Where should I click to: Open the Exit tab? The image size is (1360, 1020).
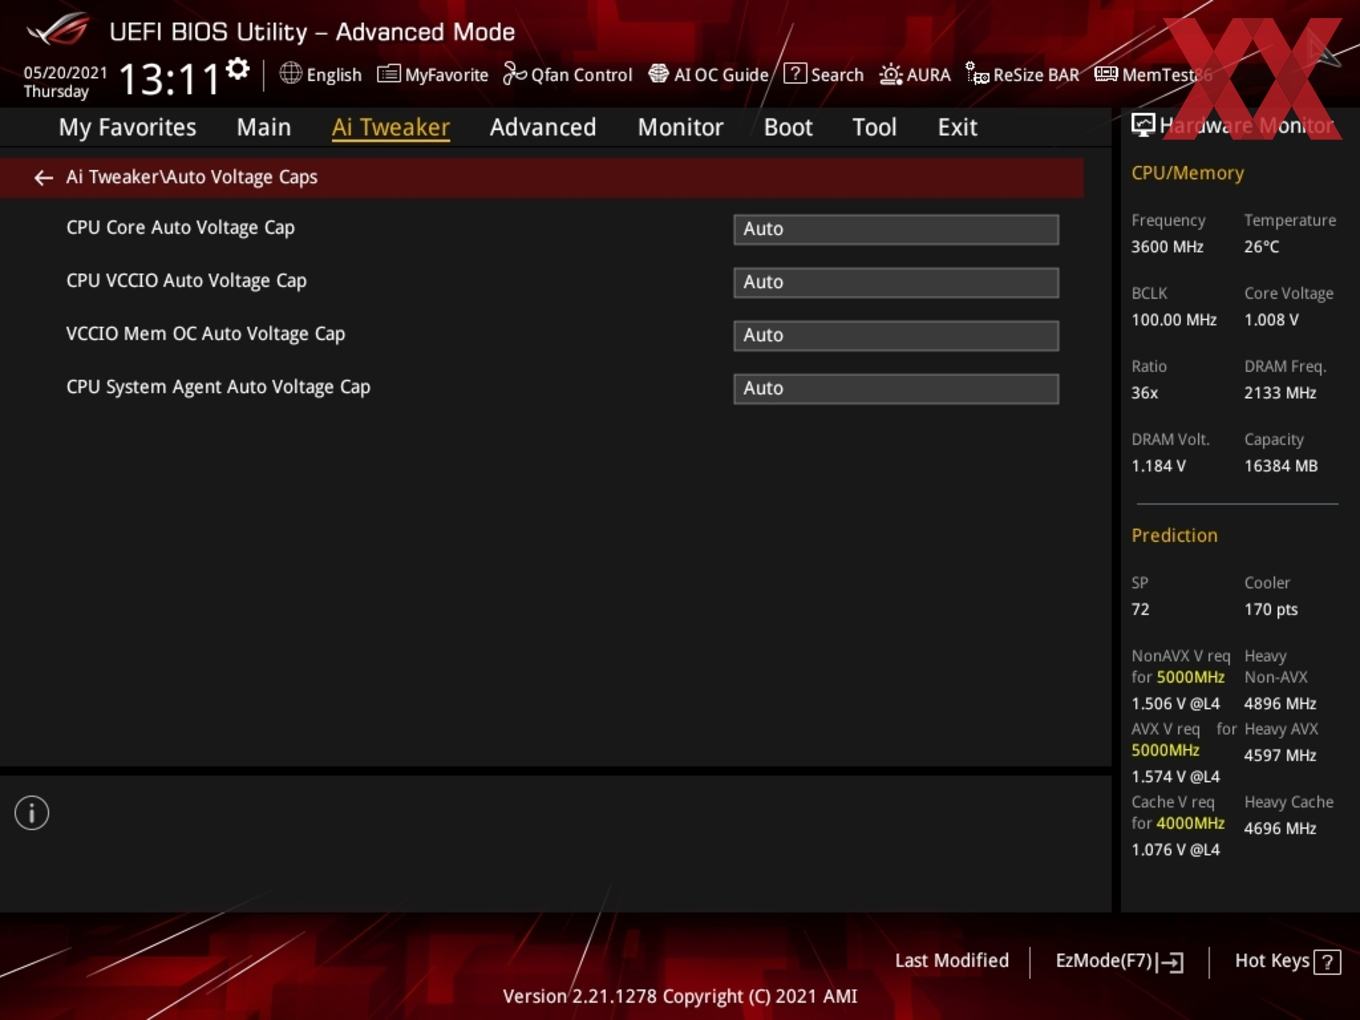[x=957, y=127]
